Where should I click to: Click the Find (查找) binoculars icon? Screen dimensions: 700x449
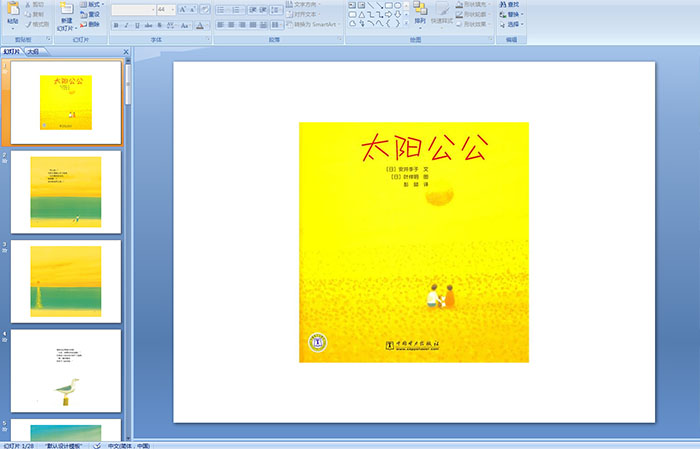(503, 4)
